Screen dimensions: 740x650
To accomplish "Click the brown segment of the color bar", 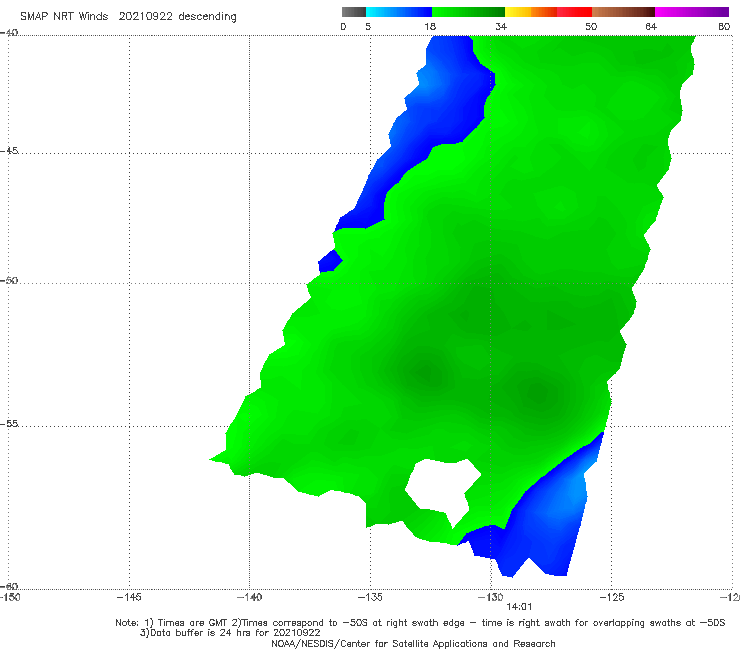I will point(623,12).
